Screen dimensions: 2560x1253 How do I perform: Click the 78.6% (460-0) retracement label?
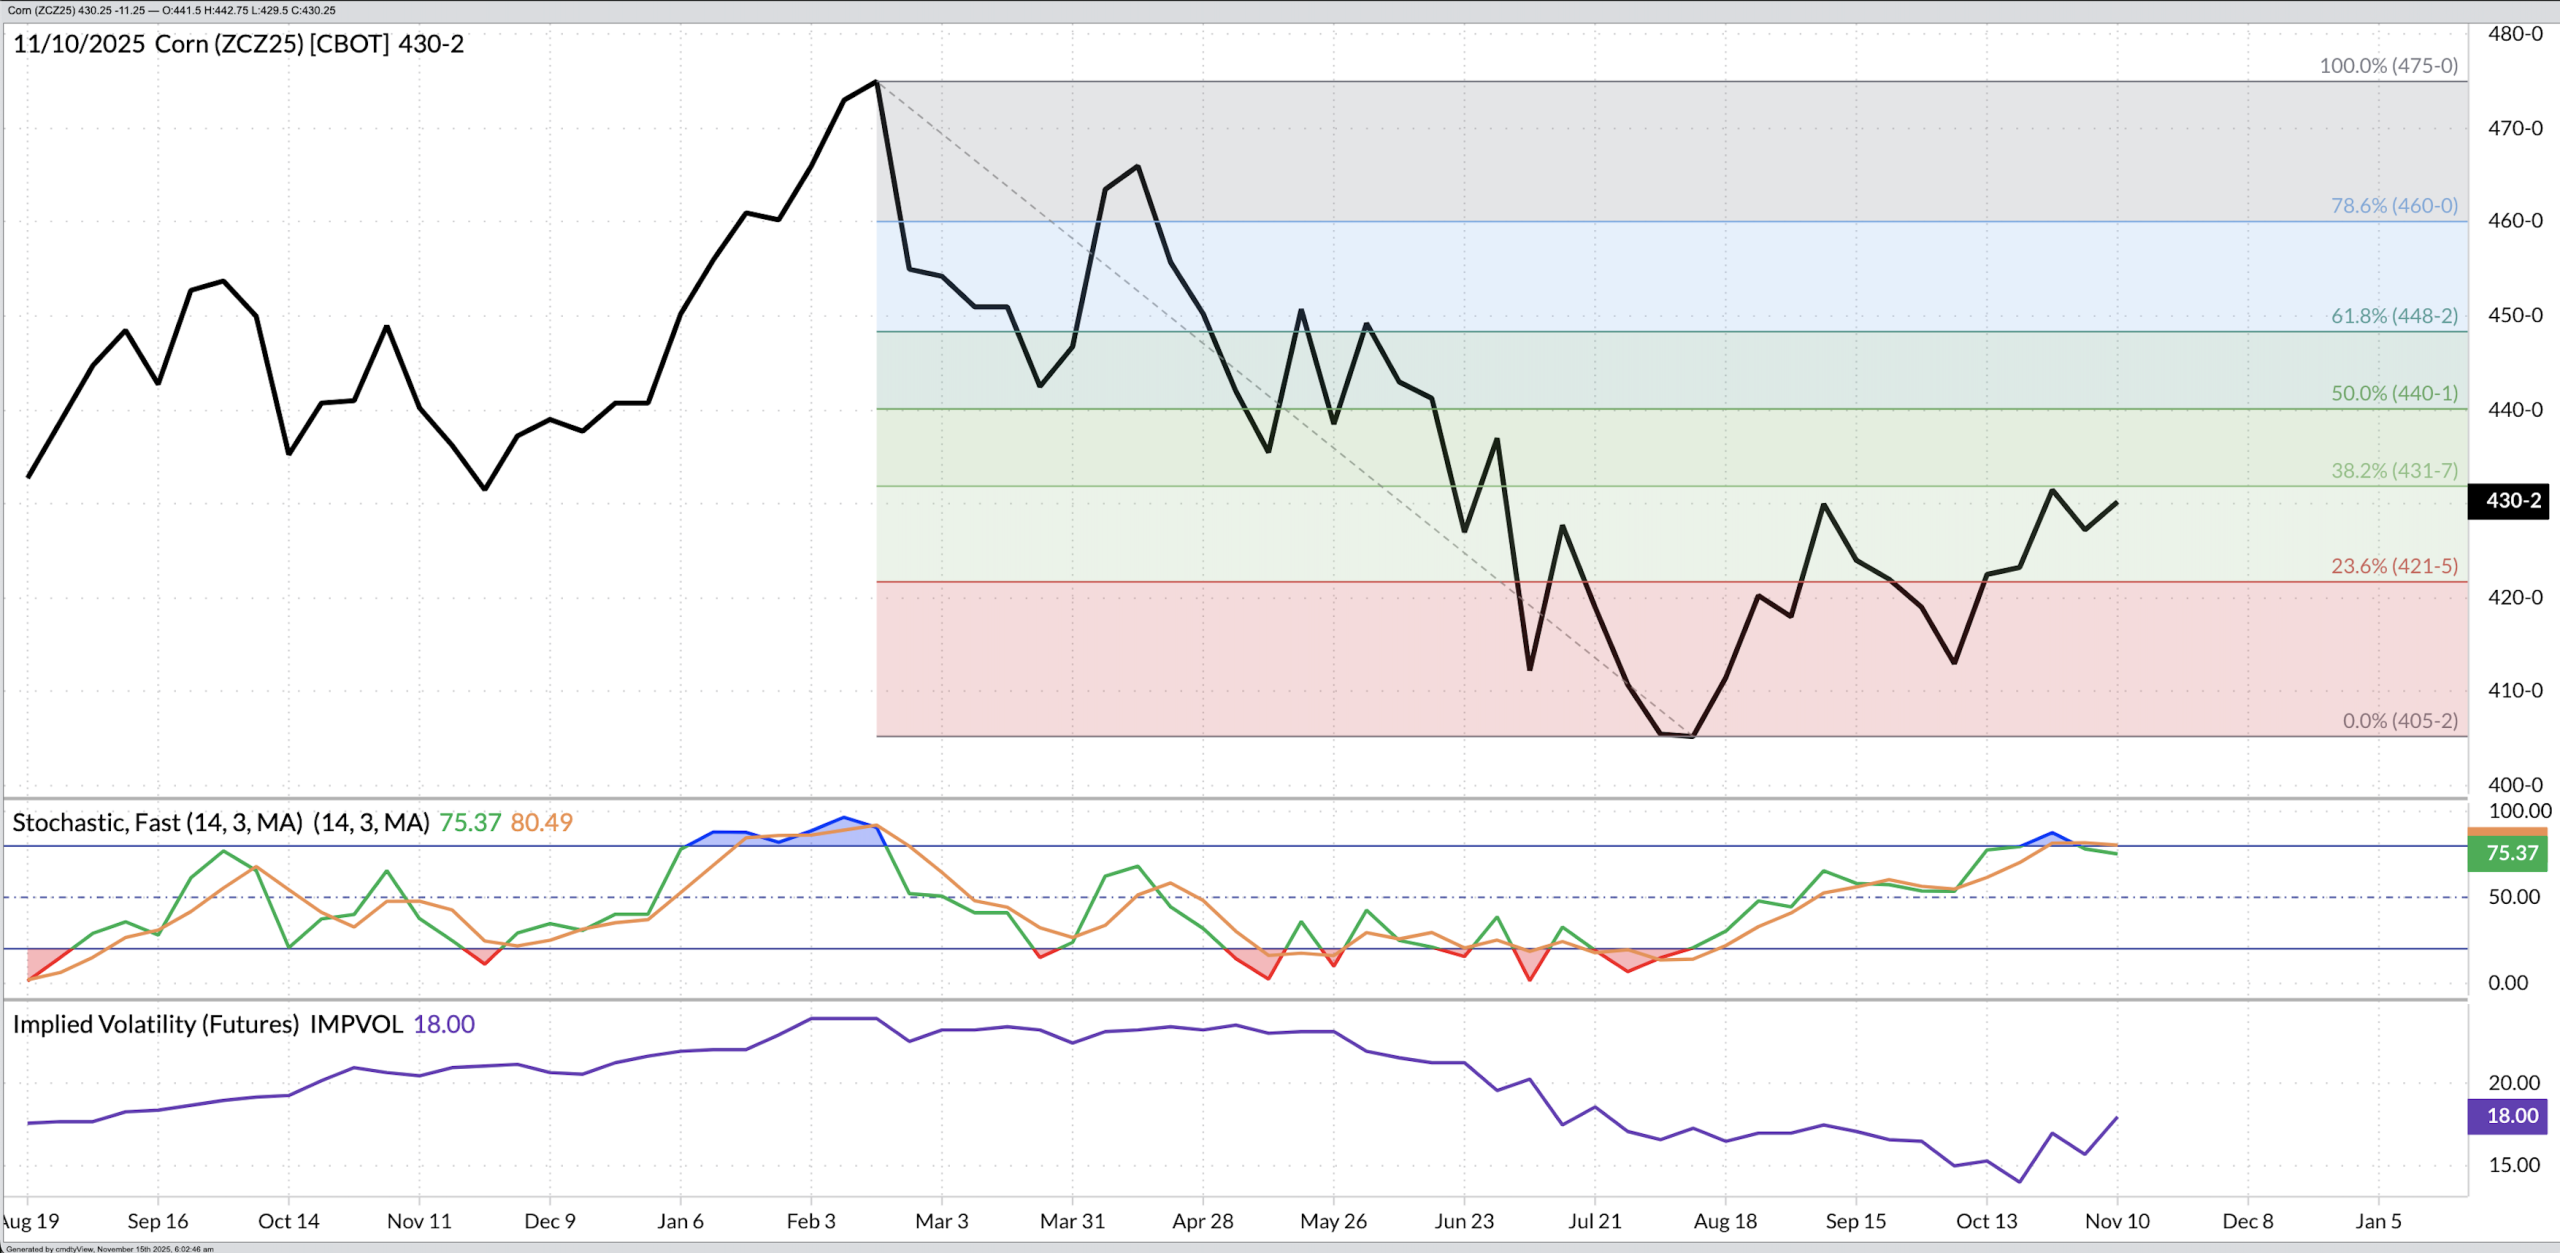(2393, 206)
